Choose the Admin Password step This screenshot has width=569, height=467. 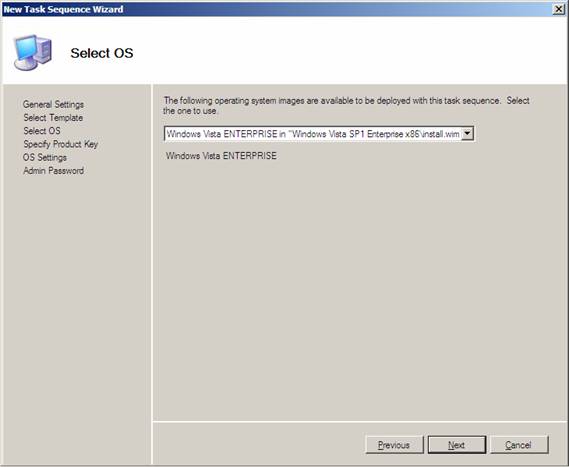(x=53, y=171)
